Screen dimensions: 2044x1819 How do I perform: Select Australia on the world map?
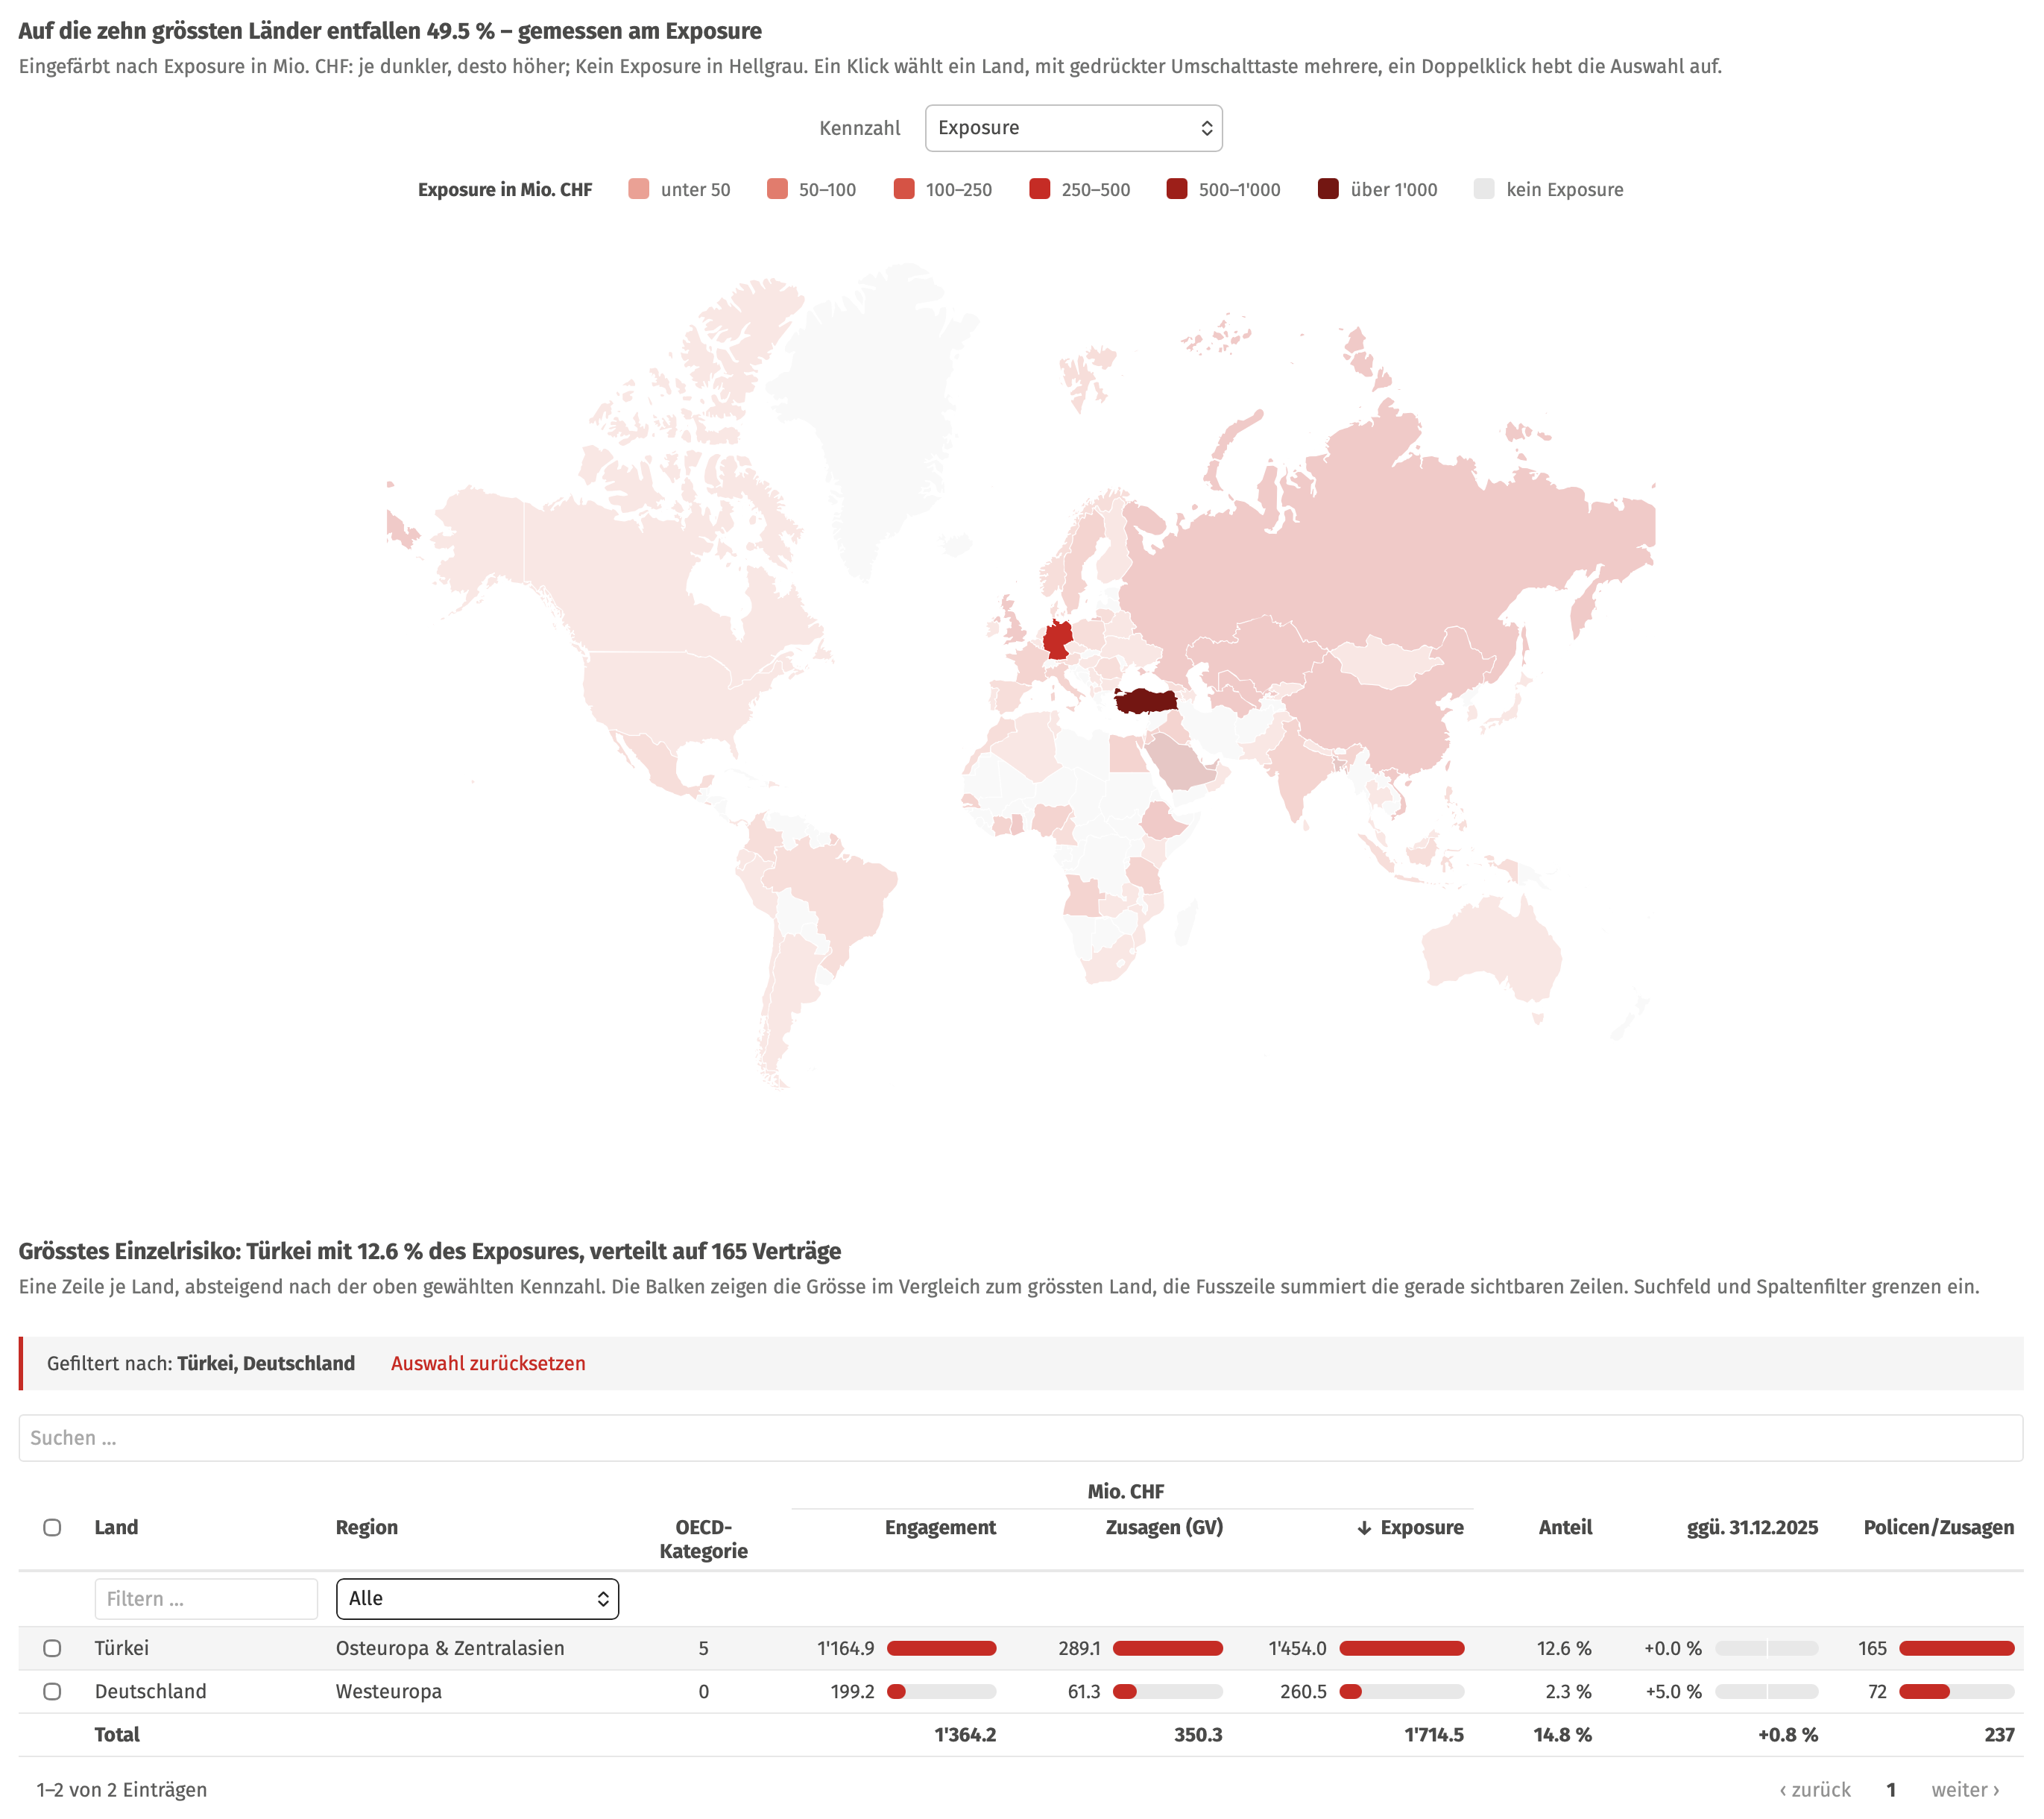click(x=1492, y=950)
